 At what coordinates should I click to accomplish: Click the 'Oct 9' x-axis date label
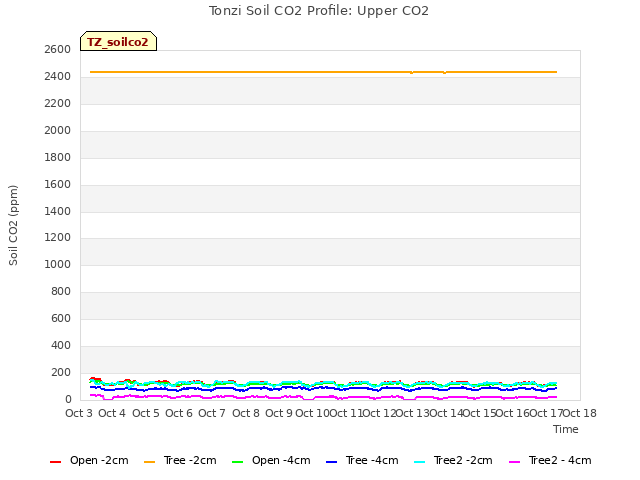[279, 413]
